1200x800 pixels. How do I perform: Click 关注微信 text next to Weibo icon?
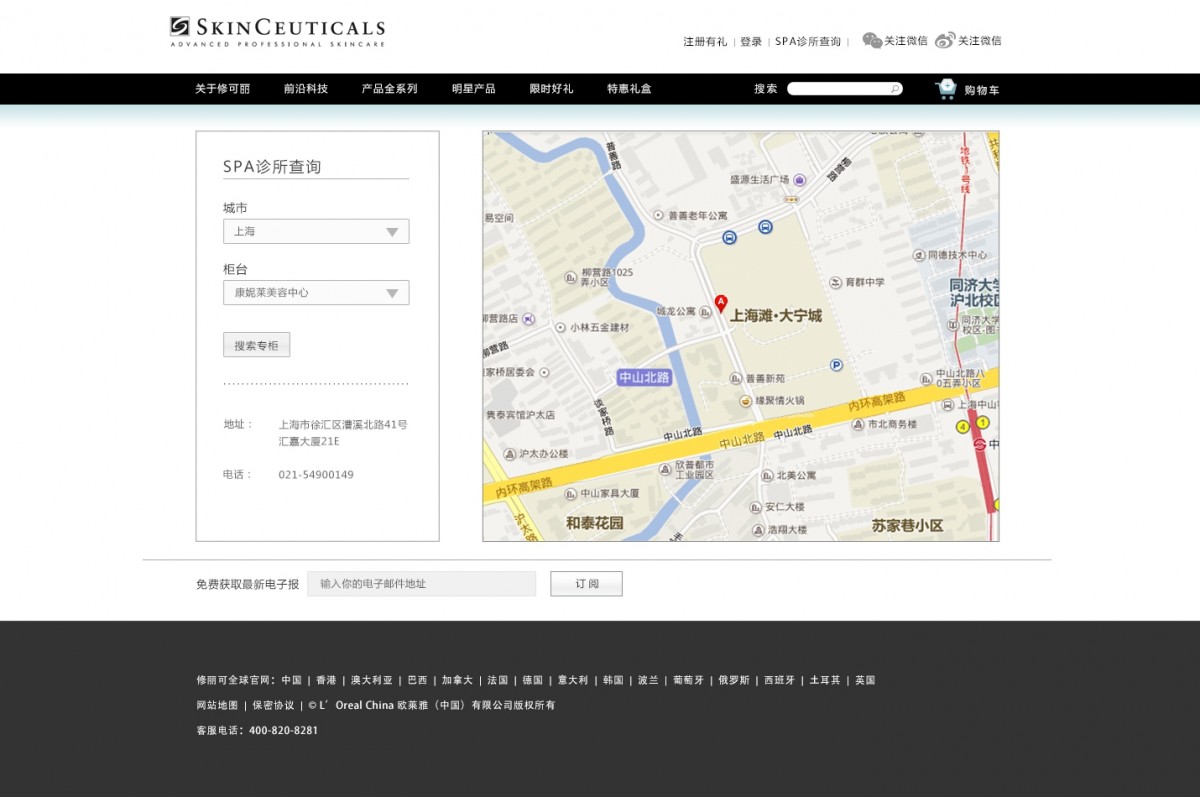click(979, 41)
